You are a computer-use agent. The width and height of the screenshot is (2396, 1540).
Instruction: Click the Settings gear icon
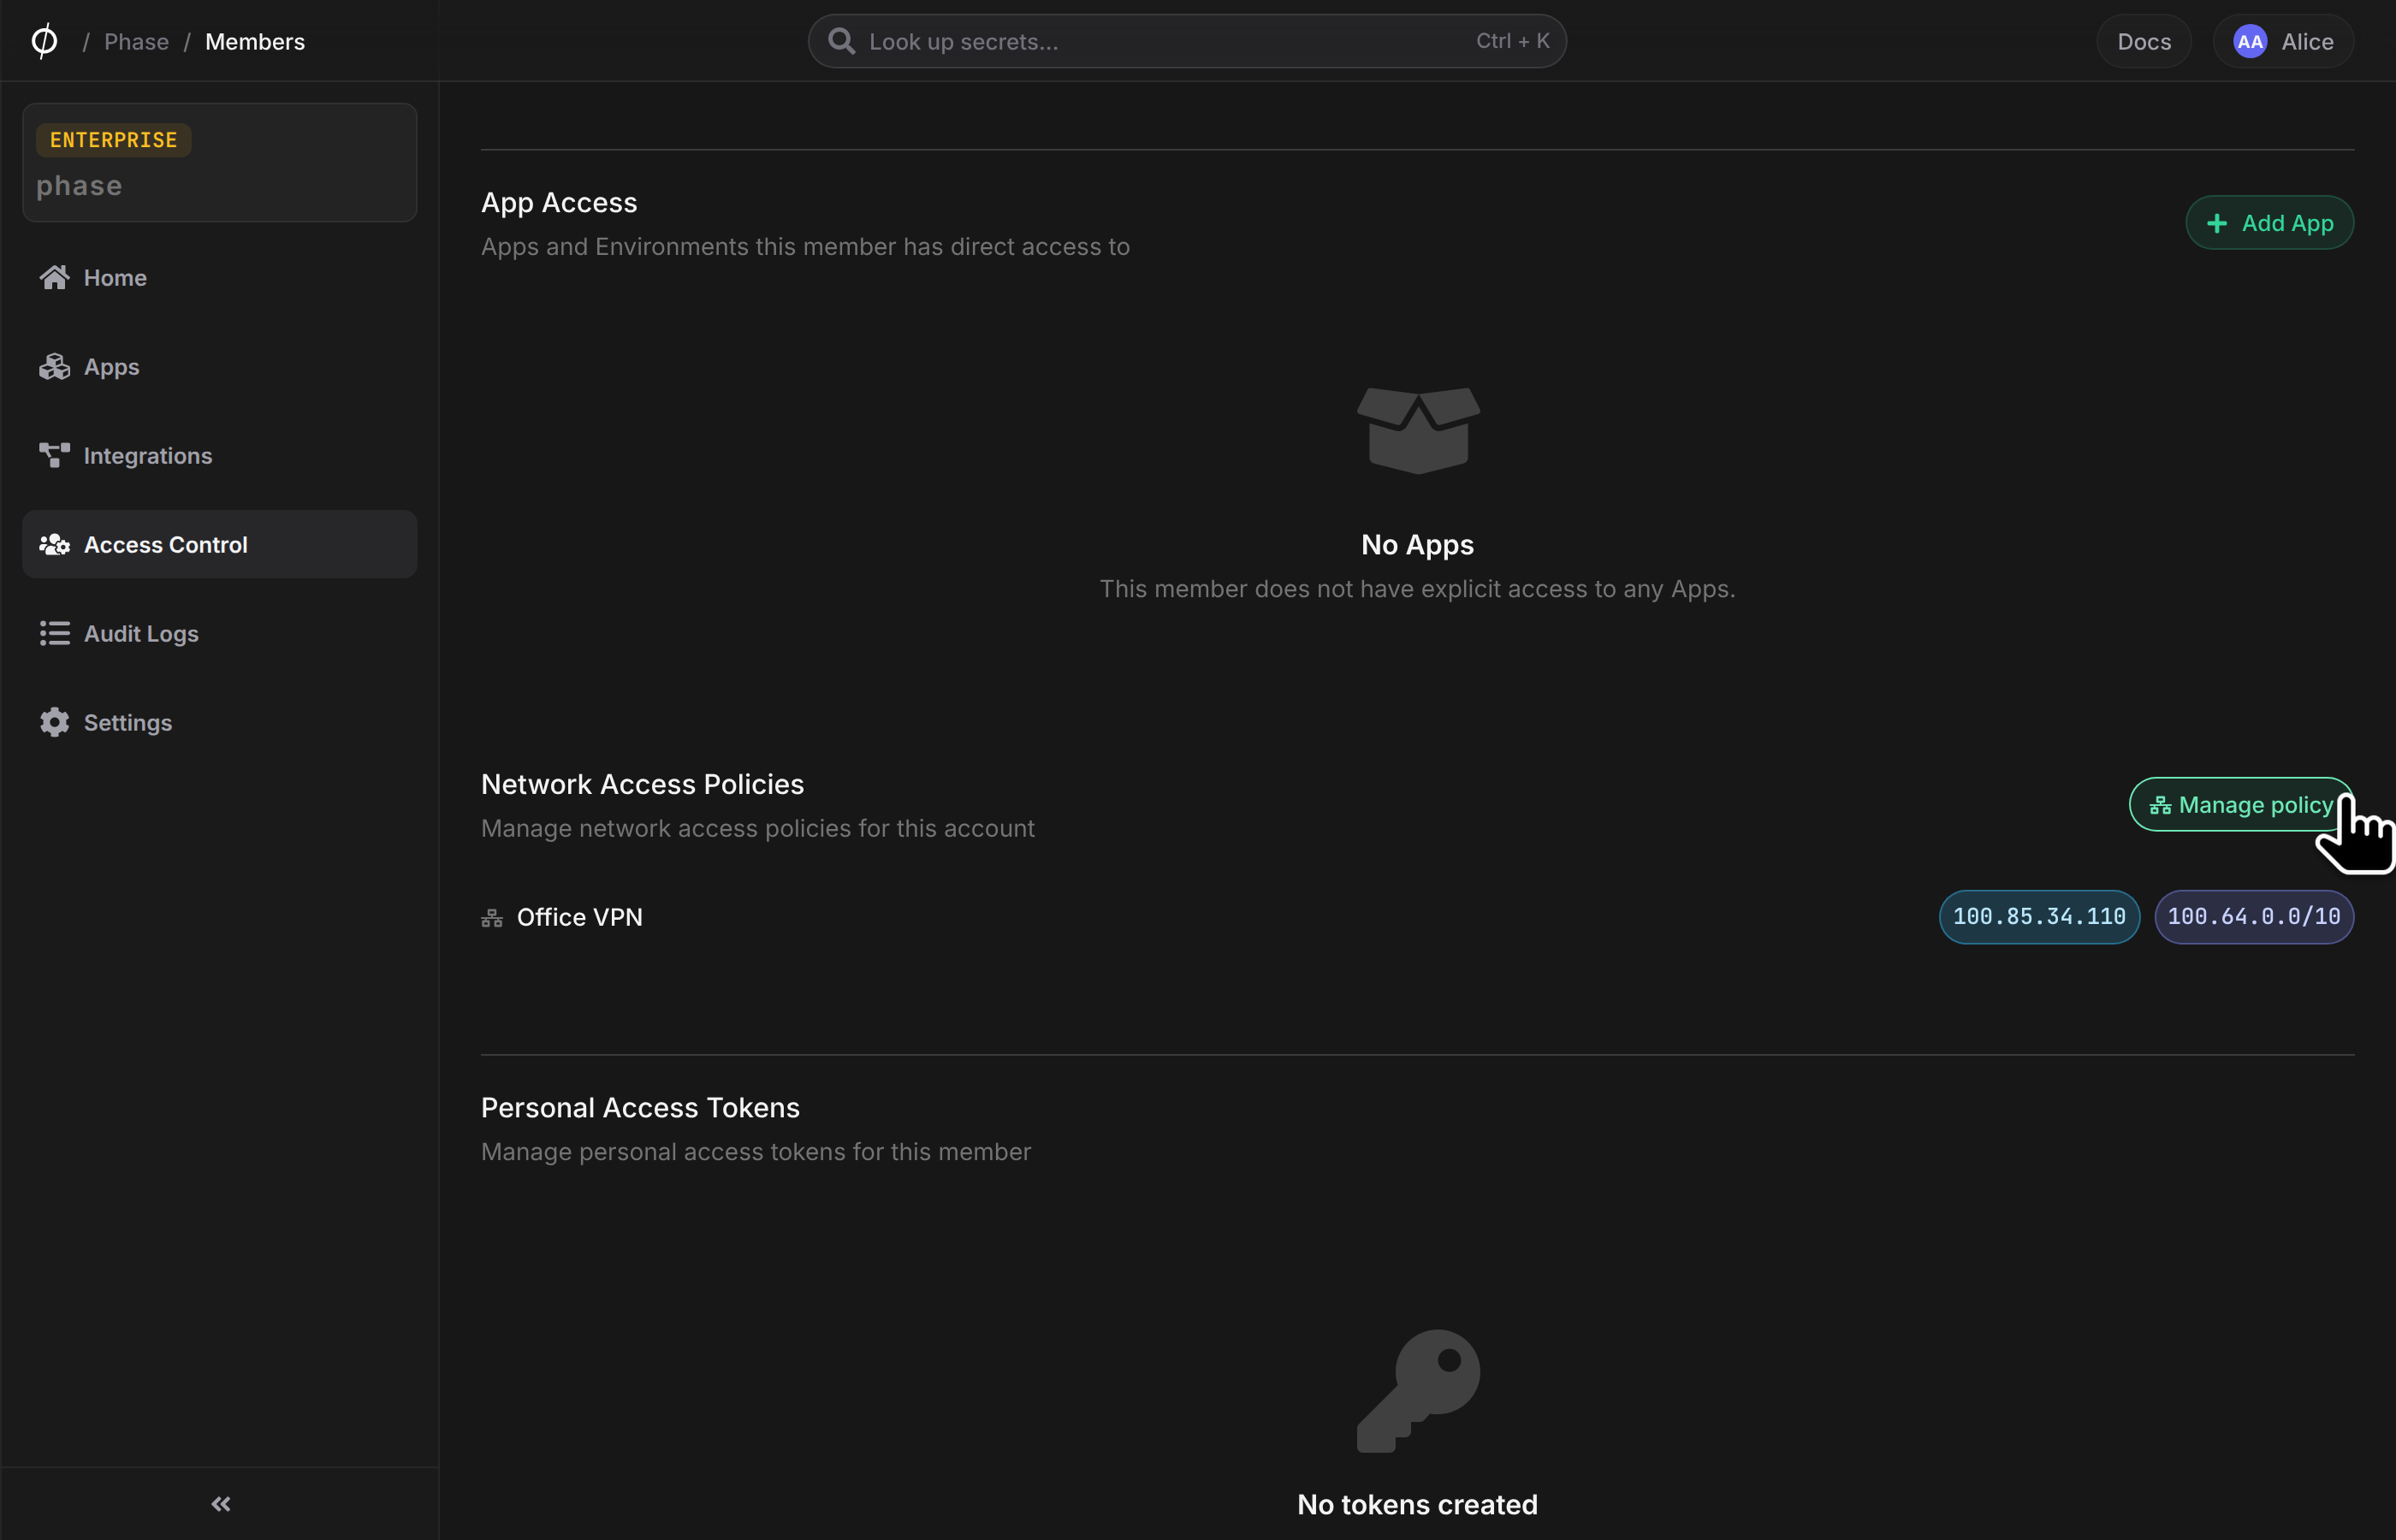tap(54, 722)
